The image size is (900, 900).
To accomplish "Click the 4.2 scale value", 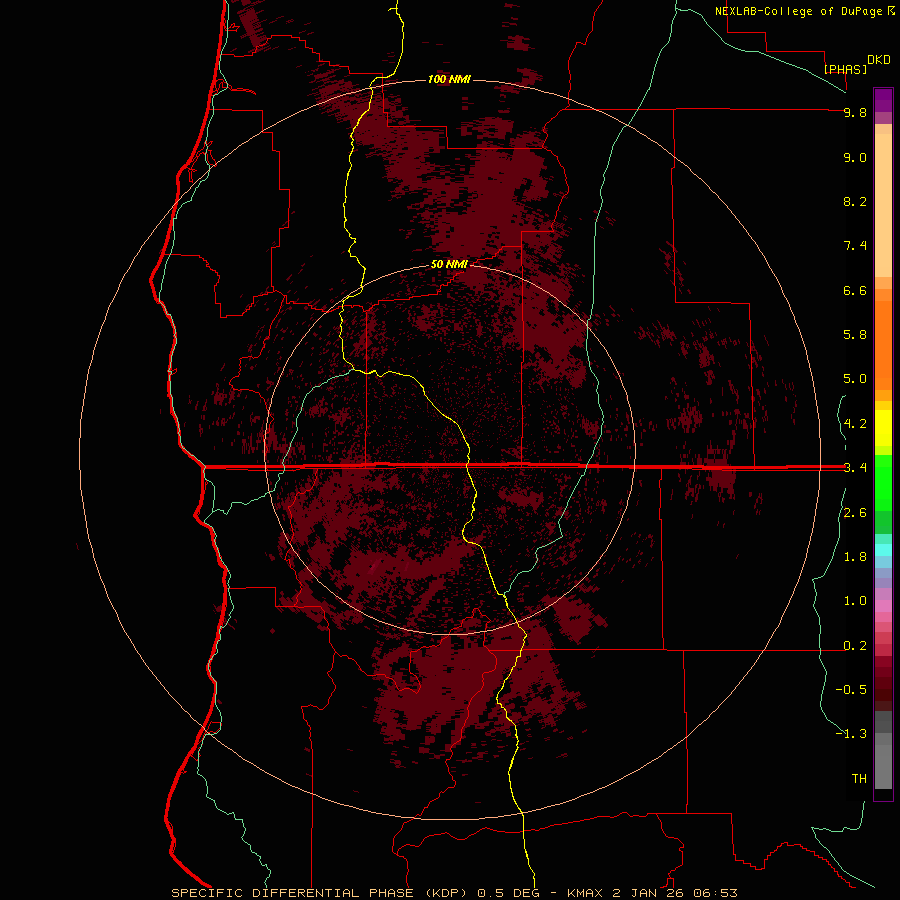I will pos(855,424).
